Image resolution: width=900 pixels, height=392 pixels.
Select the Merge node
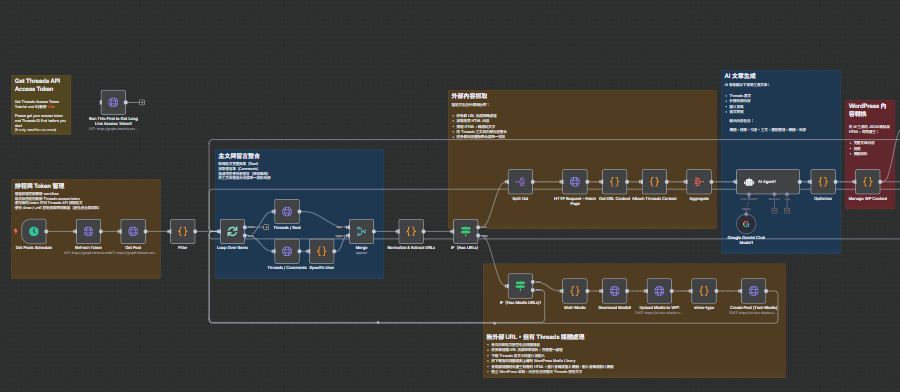pos(362,231)
